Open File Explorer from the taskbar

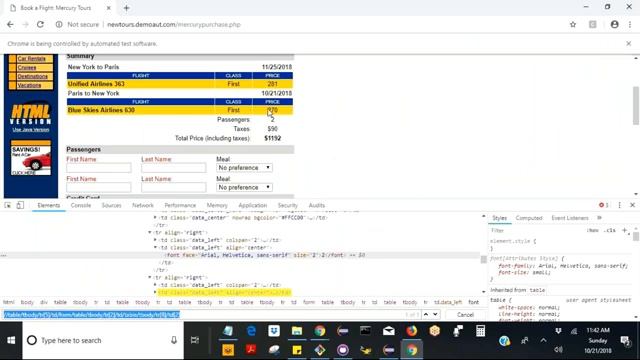pyautogui.click(x=297, y=331)
